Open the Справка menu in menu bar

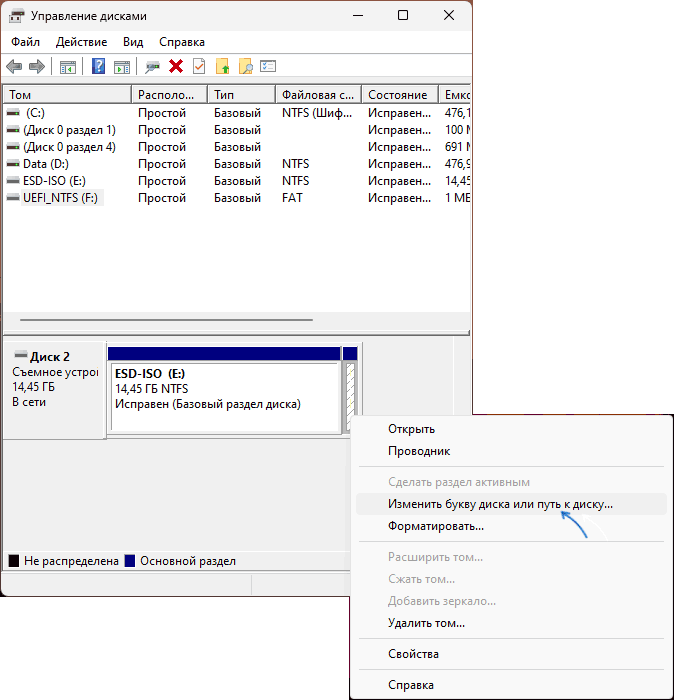[x=182, y=42]
